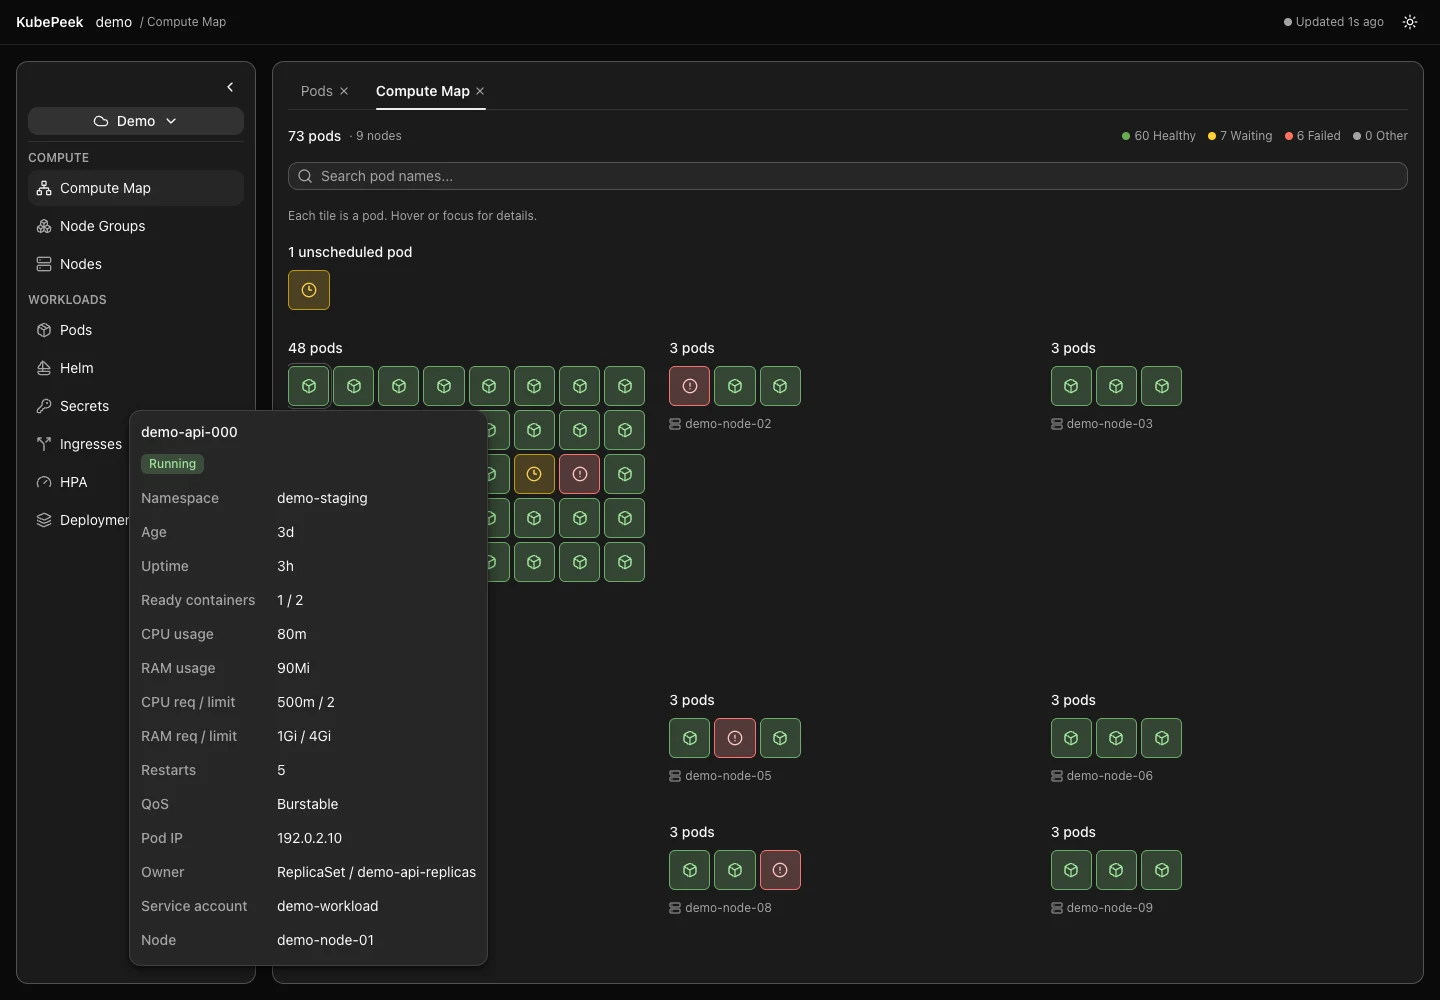Open the demo-node-09 label
The width and height of the screenshot is (1440, 1000).
pos(1102,908)
